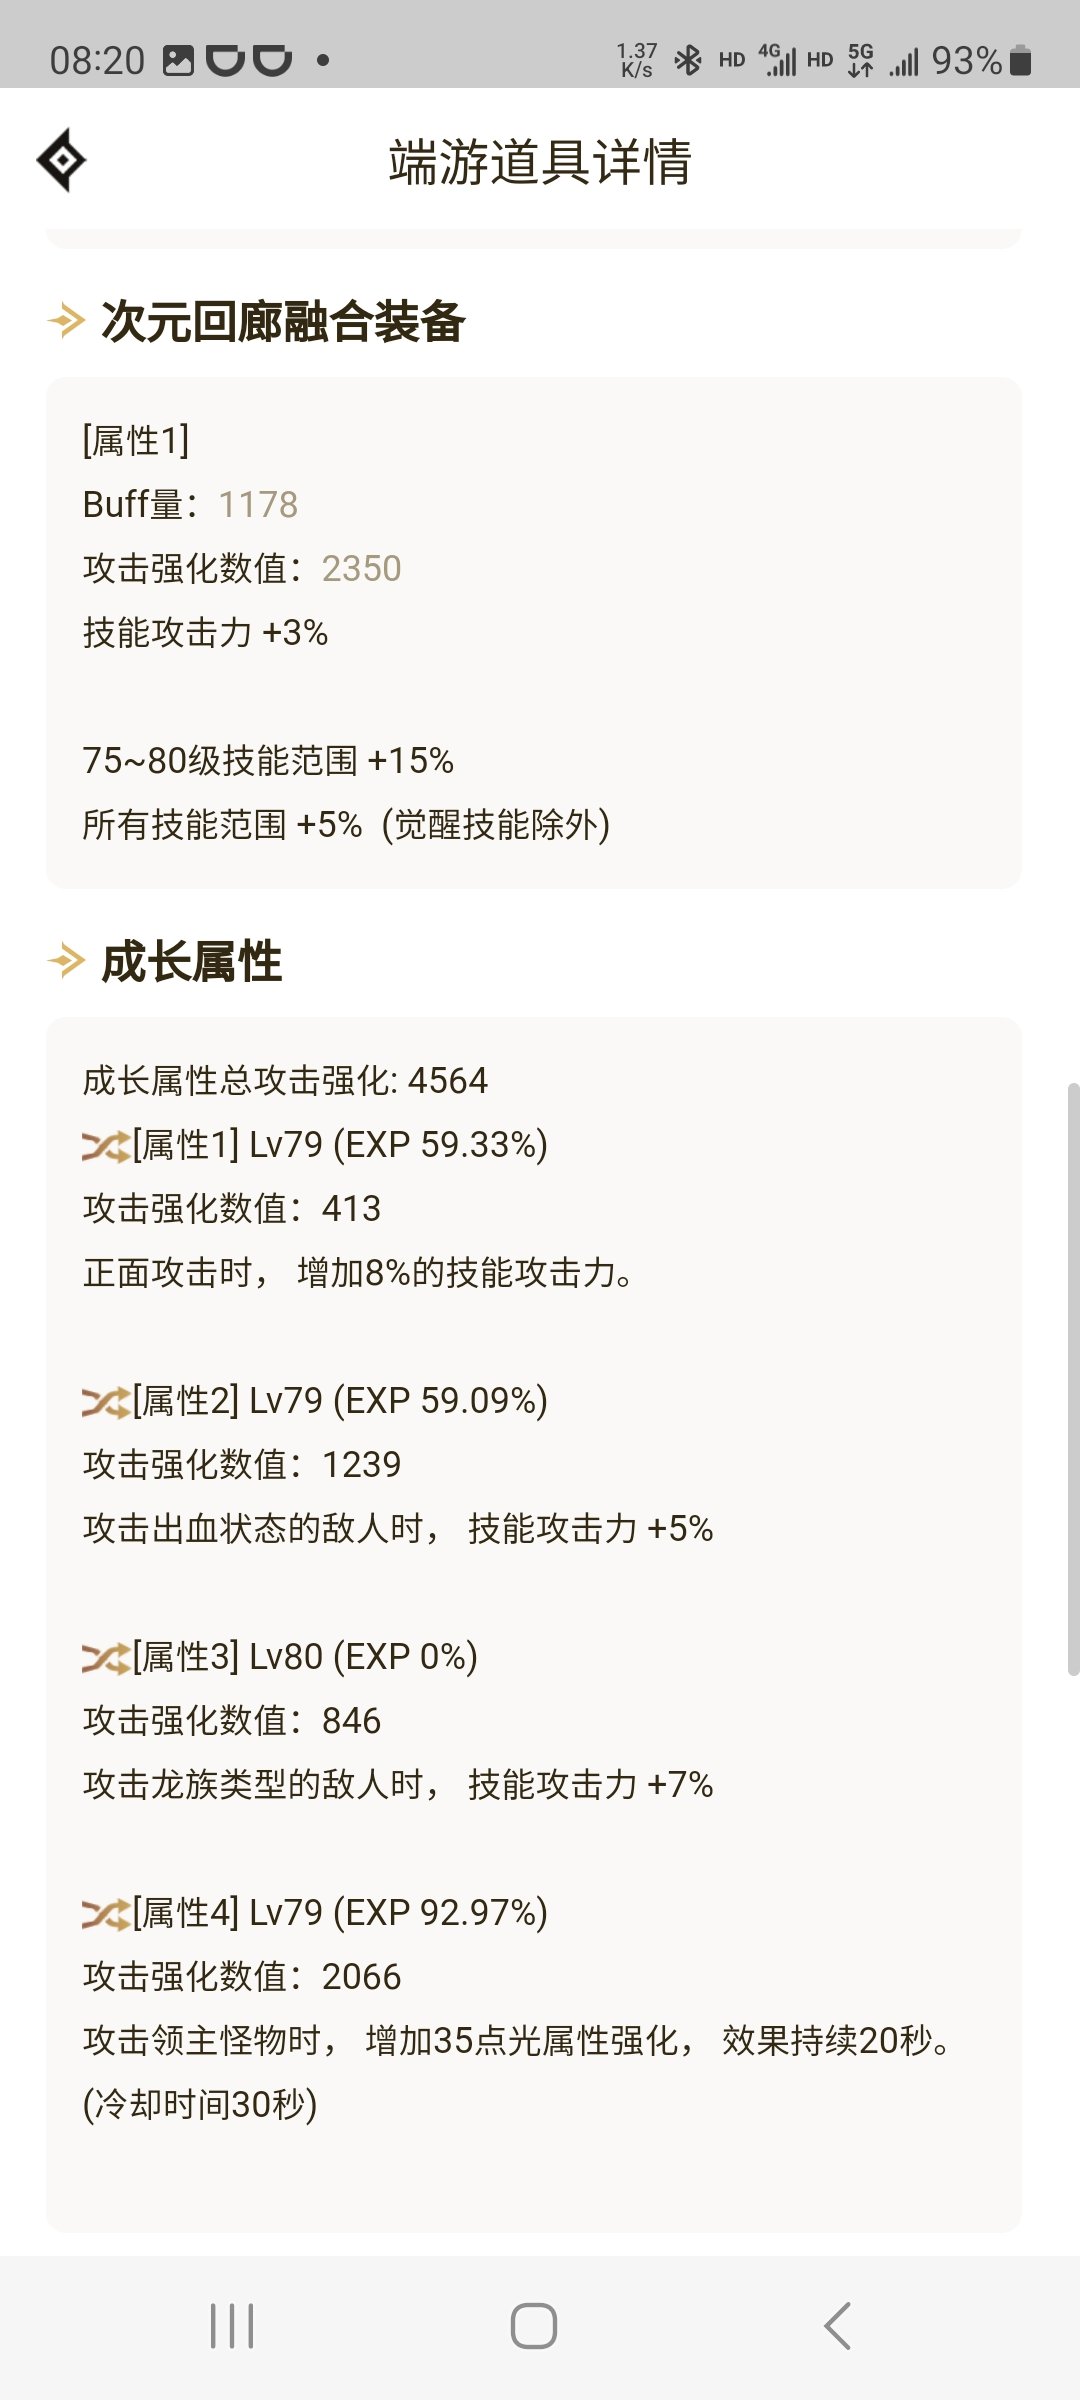This screenshot has width=1080, height=2400.
Task: Tap the 端游道具详情 page title
Action: pos(540,162)
